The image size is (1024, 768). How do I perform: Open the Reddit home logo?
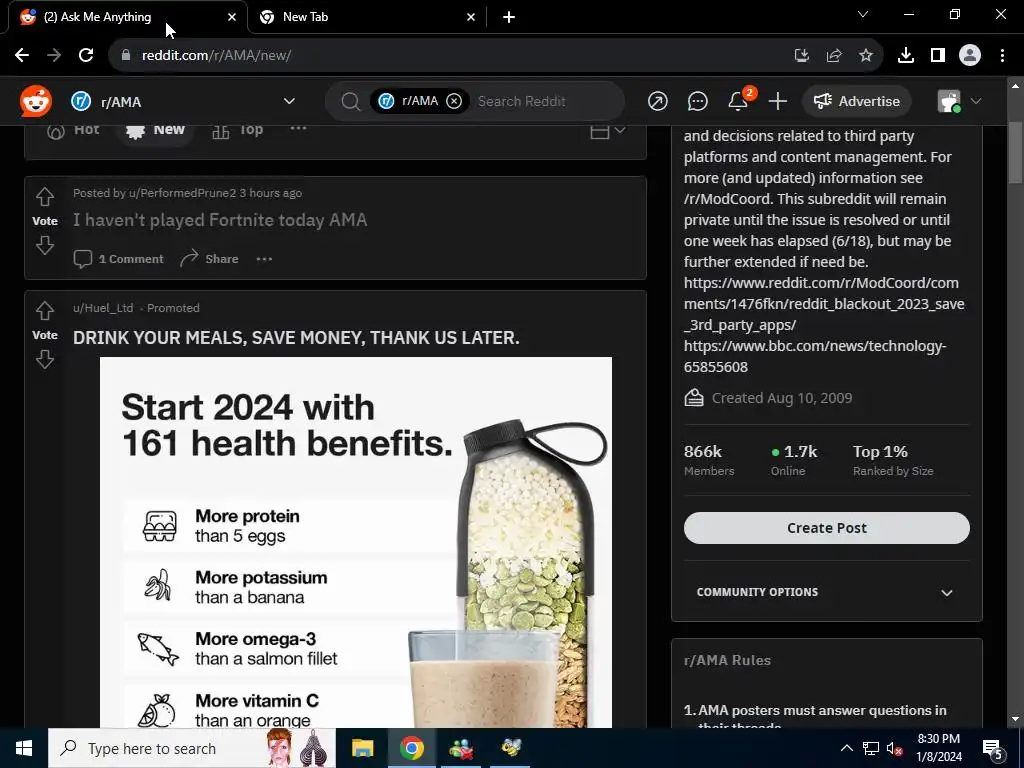[x=35, y=101]
